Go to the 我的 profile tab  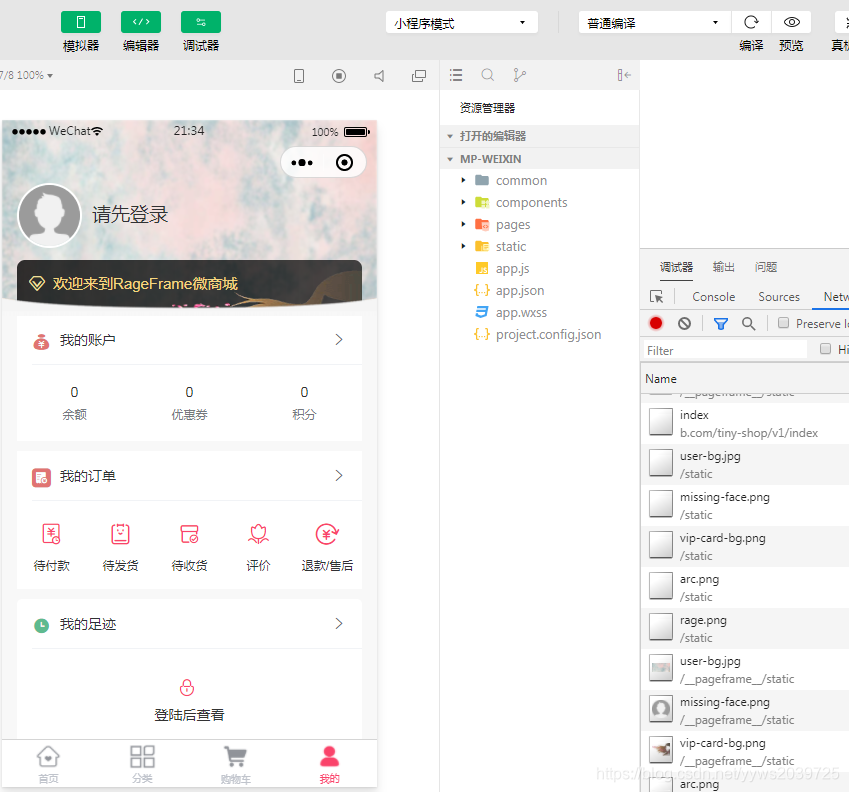329,764
